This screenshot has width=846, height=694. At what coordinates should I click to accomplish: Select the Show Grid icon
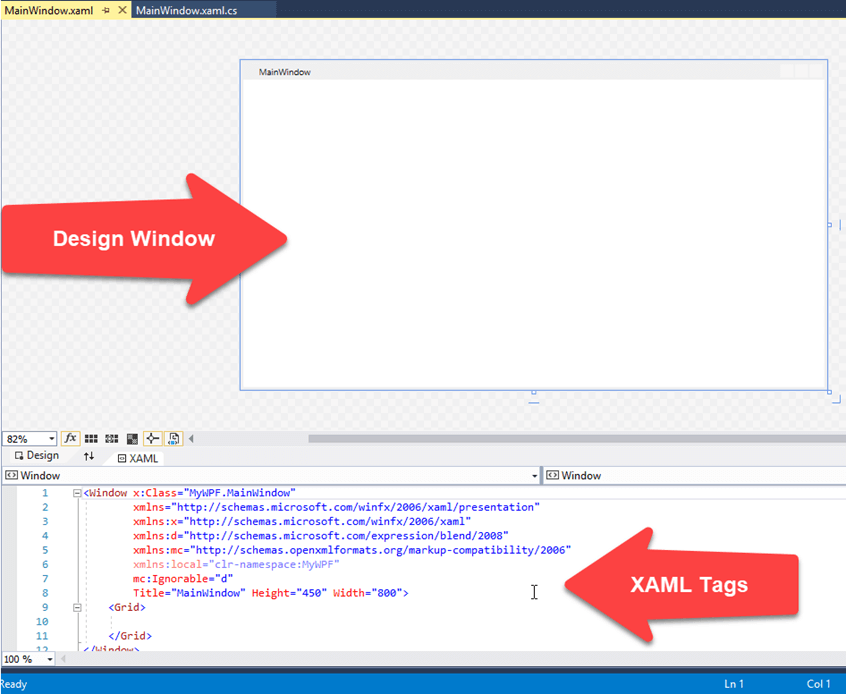click(91, 438)
